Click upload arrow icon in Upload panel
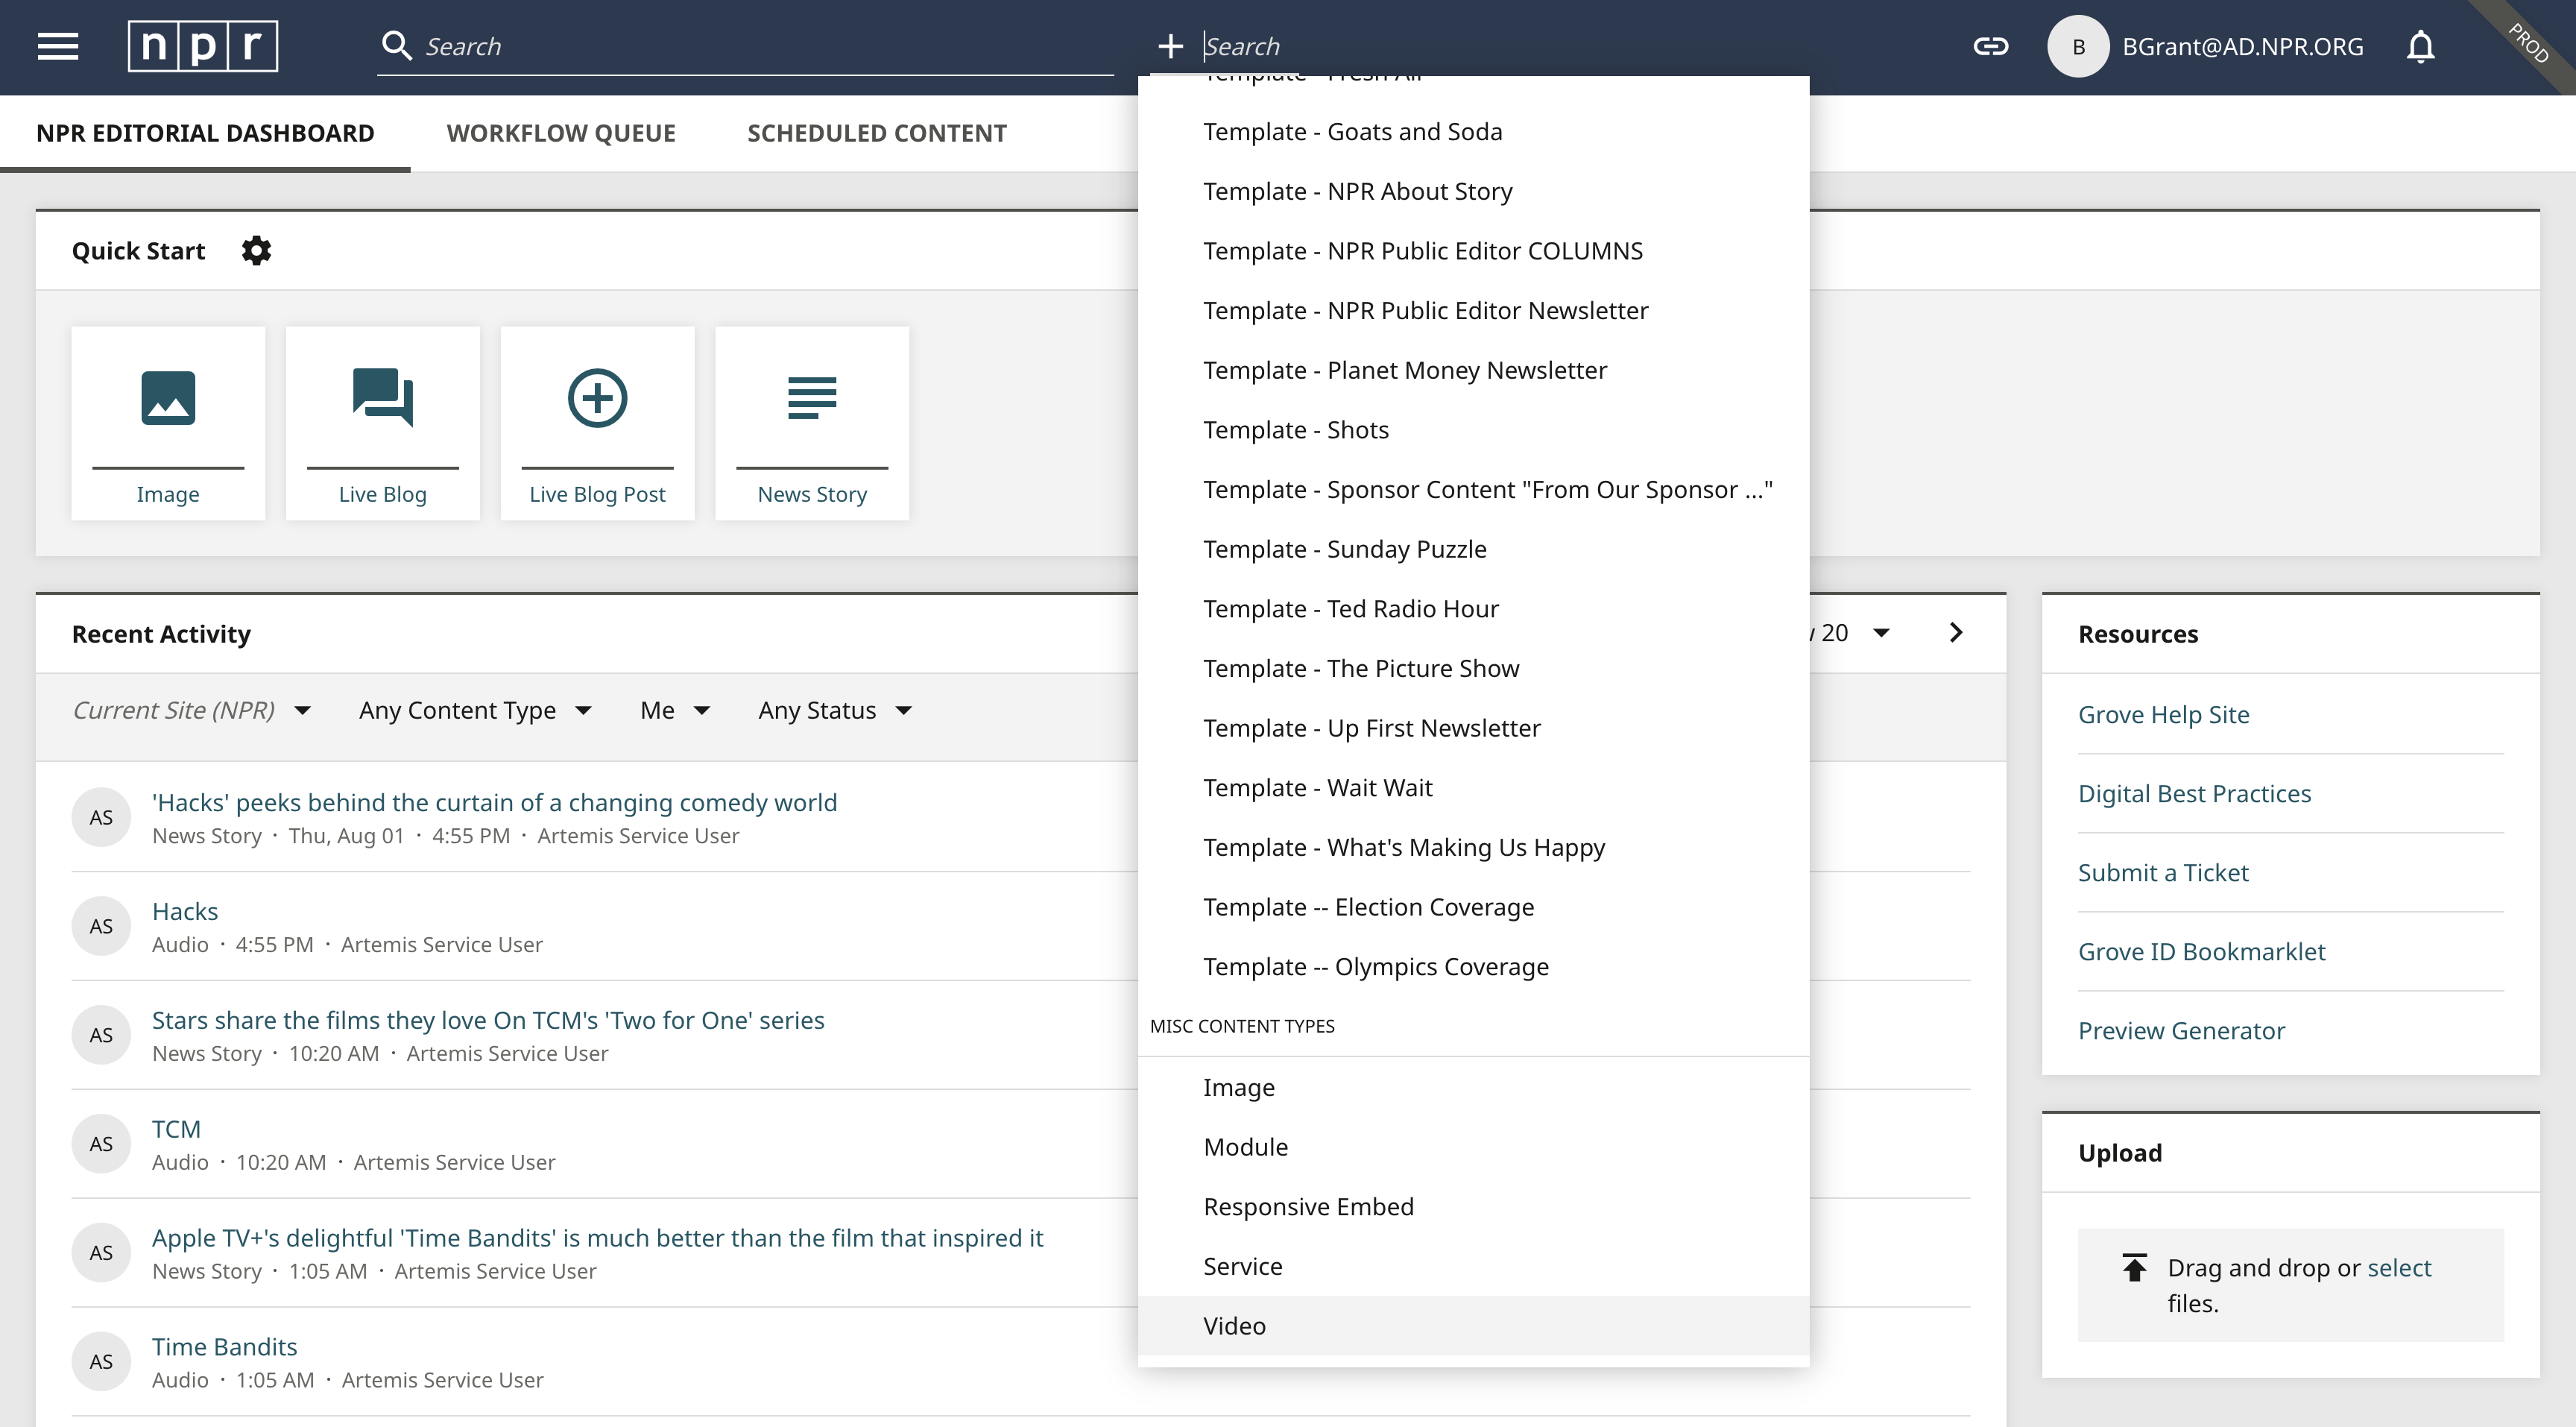This screenshot has width=2576, height=1427. click(2134, 1267)
